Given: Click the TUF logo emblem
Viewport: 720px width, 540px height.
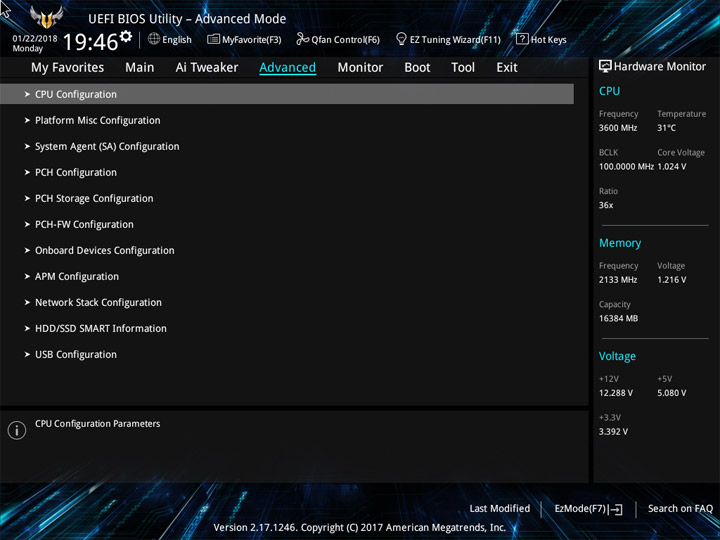Looking at the screenshot, I should [46, 17].
